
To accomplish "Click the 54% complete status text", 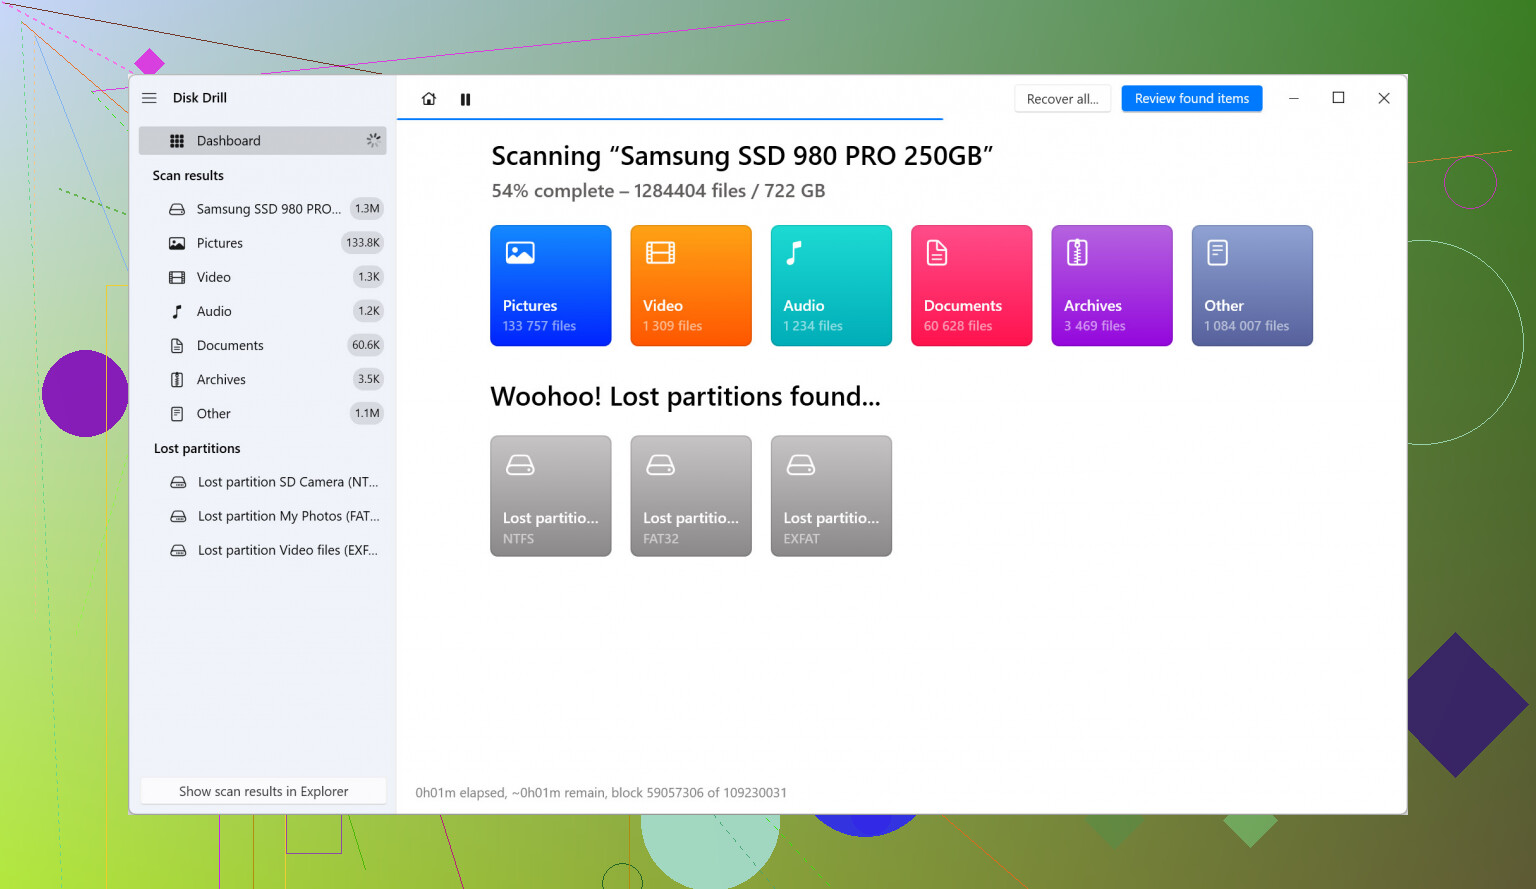I will coord(658,191).
